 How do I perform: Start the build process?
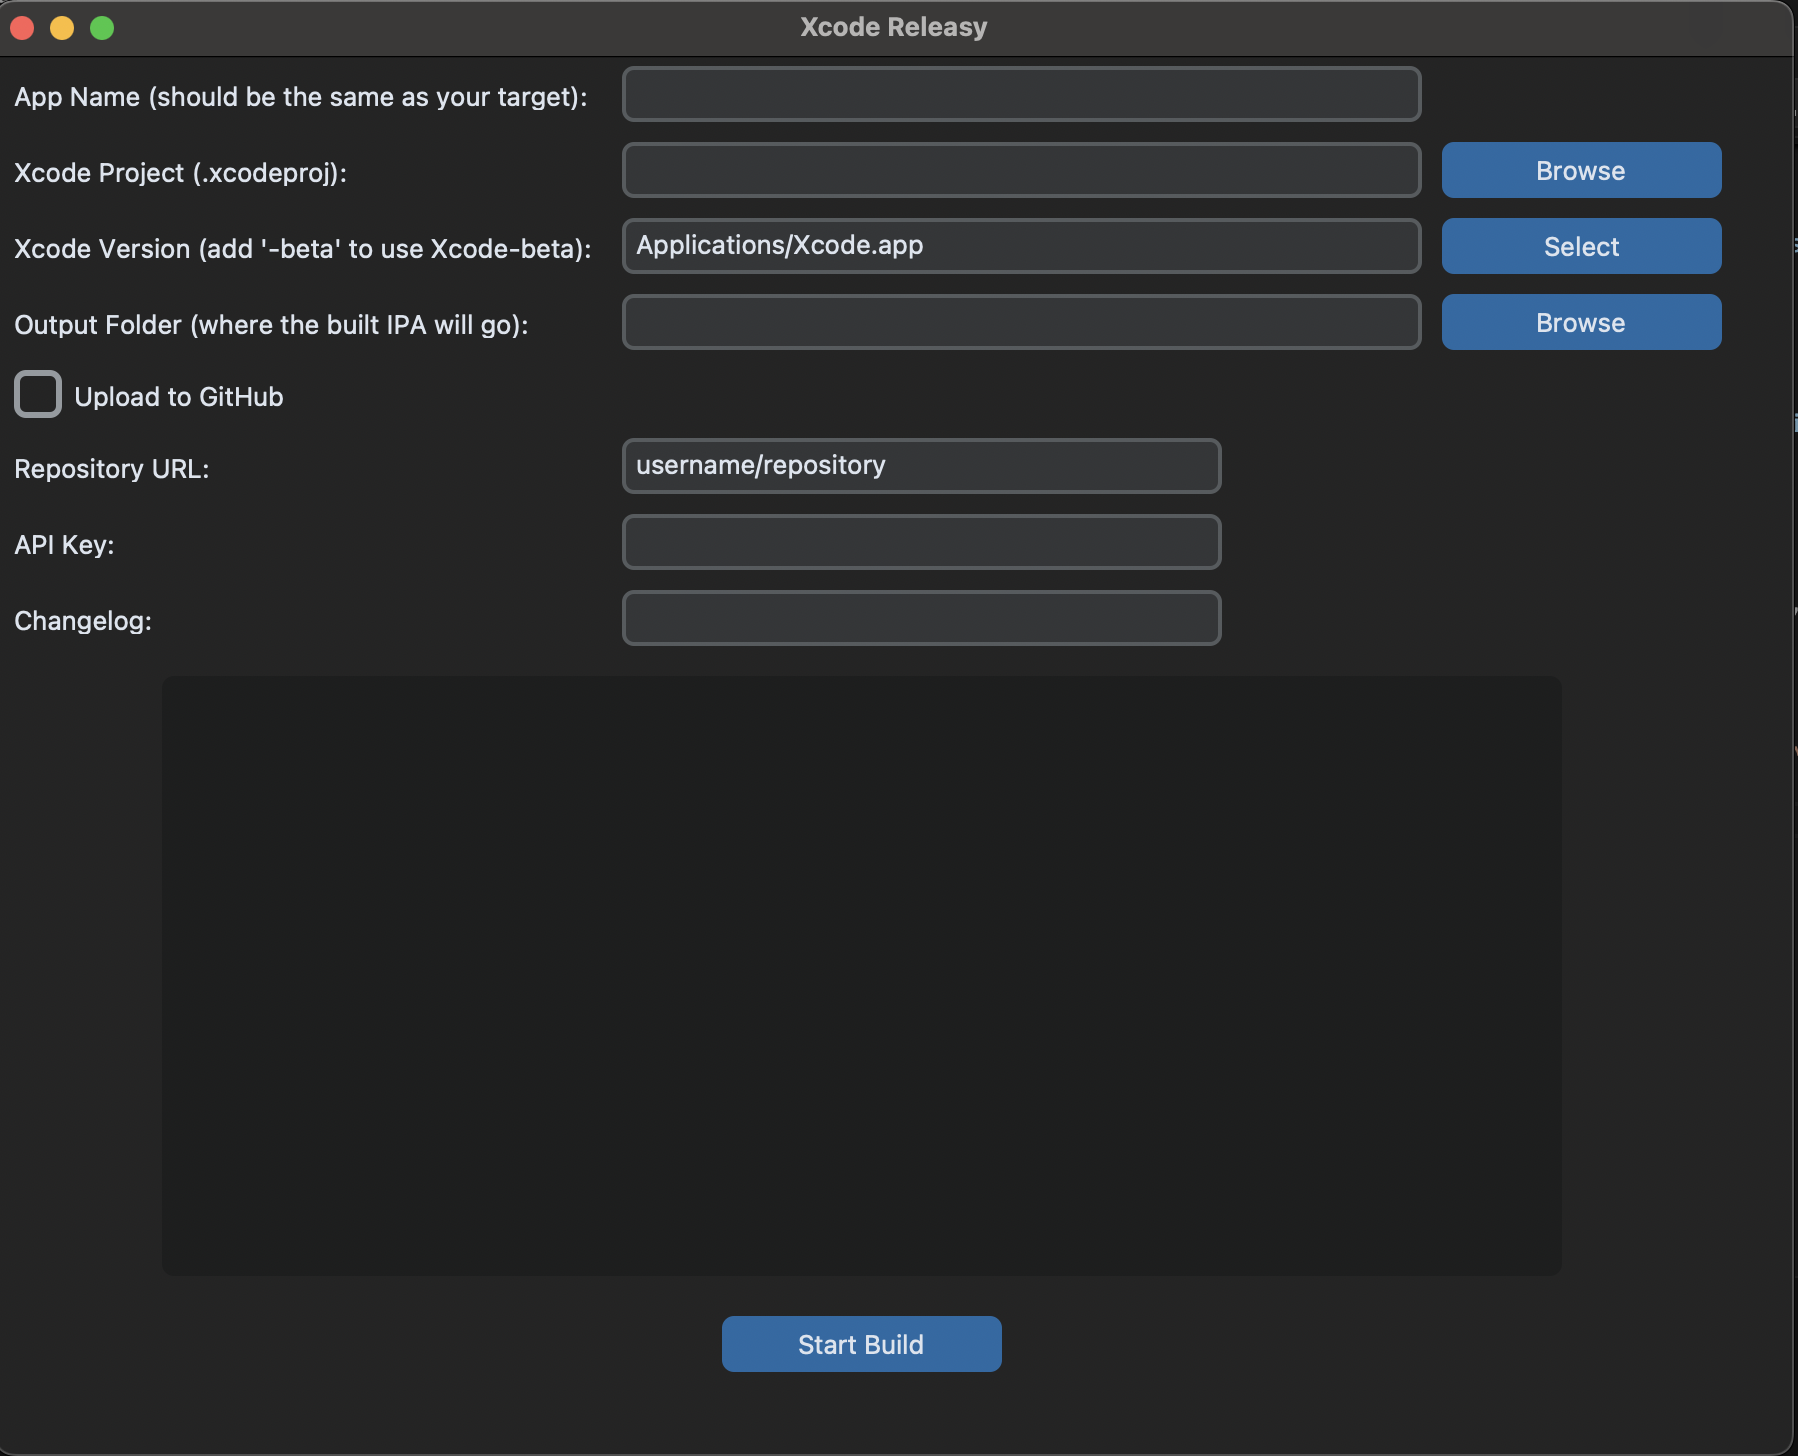861,1344
